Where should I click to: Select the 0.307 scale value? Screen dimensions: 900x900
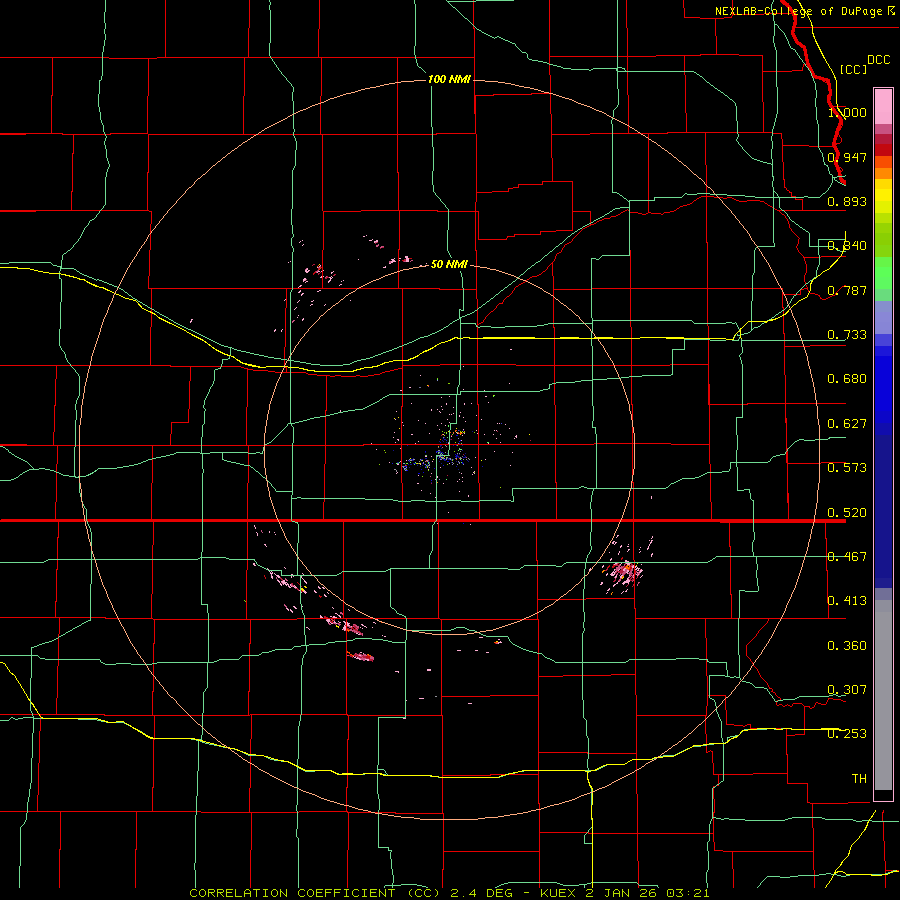[x=847, y=689]
